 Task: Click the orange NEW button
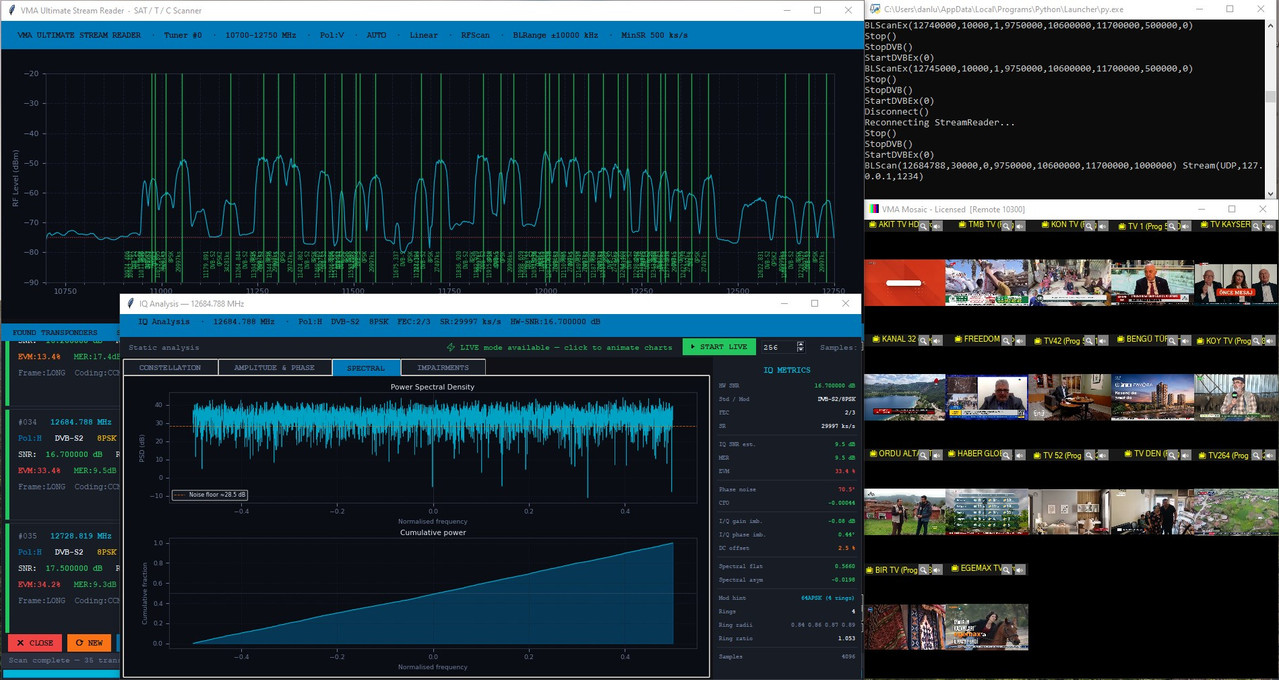[x=89, y=643]
